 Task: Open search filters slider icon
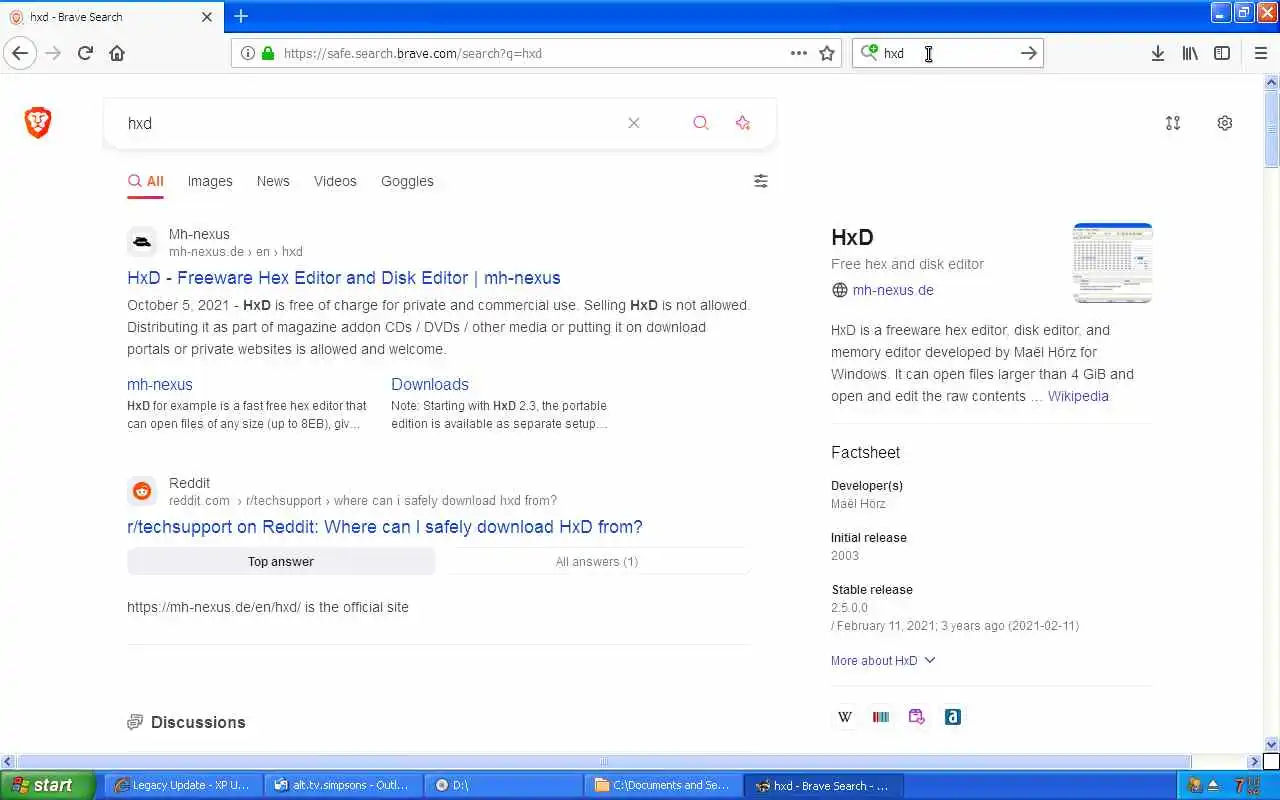pyautogui.click(x=761, y=181)
